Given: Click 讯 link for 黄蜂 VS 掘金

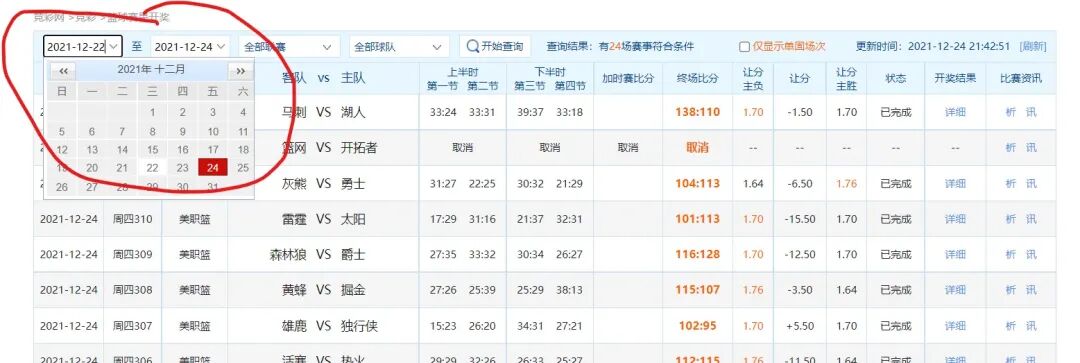Looking at the screenshot, I should point(1031,290).
